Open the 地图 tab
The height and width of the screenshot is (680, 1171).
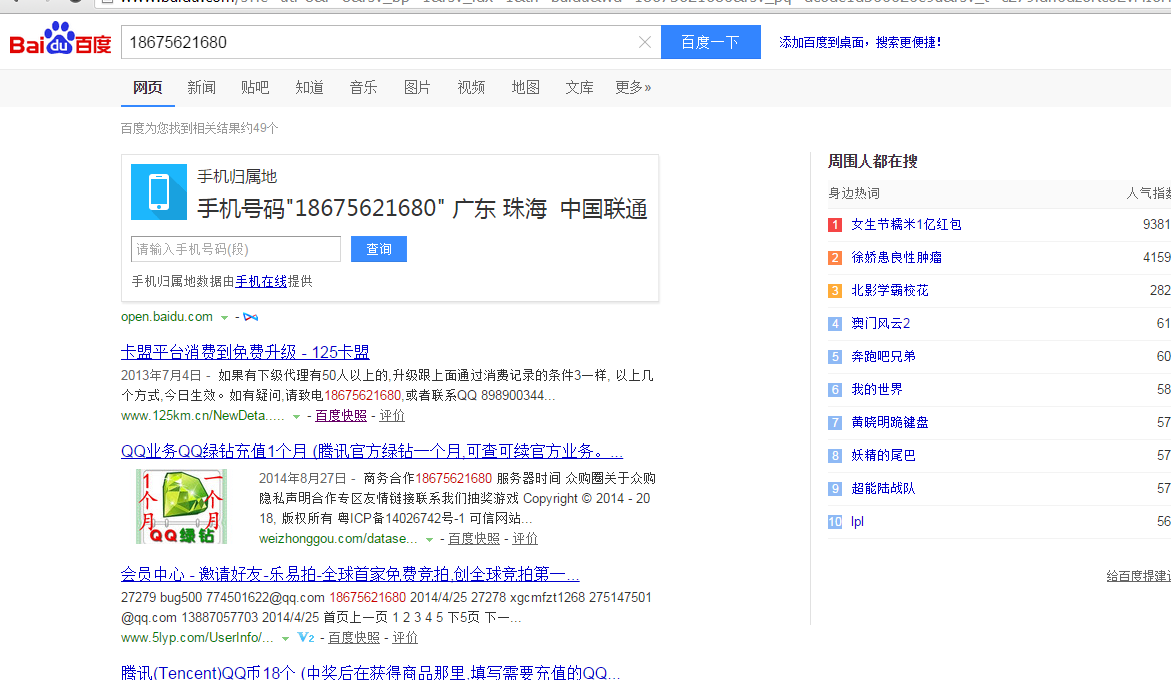[526, 87]
